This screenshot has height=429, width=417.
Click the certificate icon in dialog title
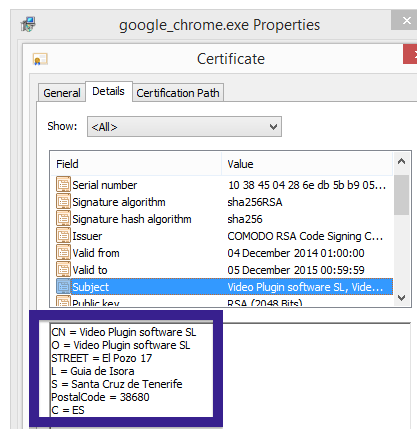click(x=40, y=59)
